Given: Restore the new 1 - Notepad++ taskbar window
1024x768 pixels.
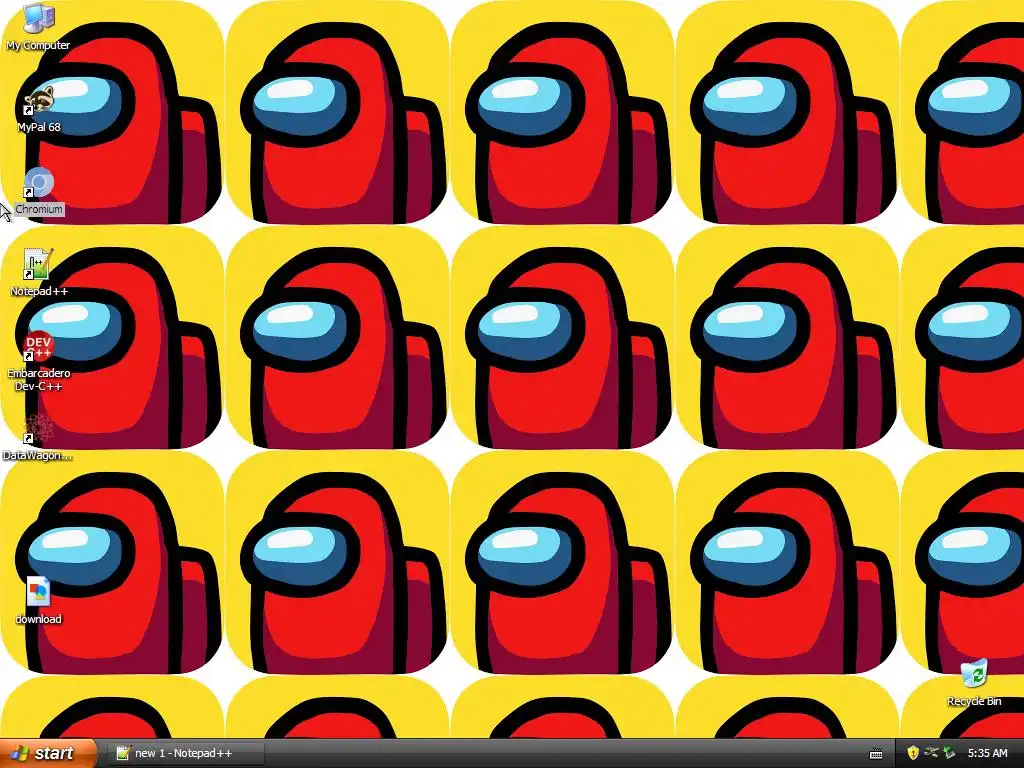Looking at the screenshot, I should [x=185, y=753].
